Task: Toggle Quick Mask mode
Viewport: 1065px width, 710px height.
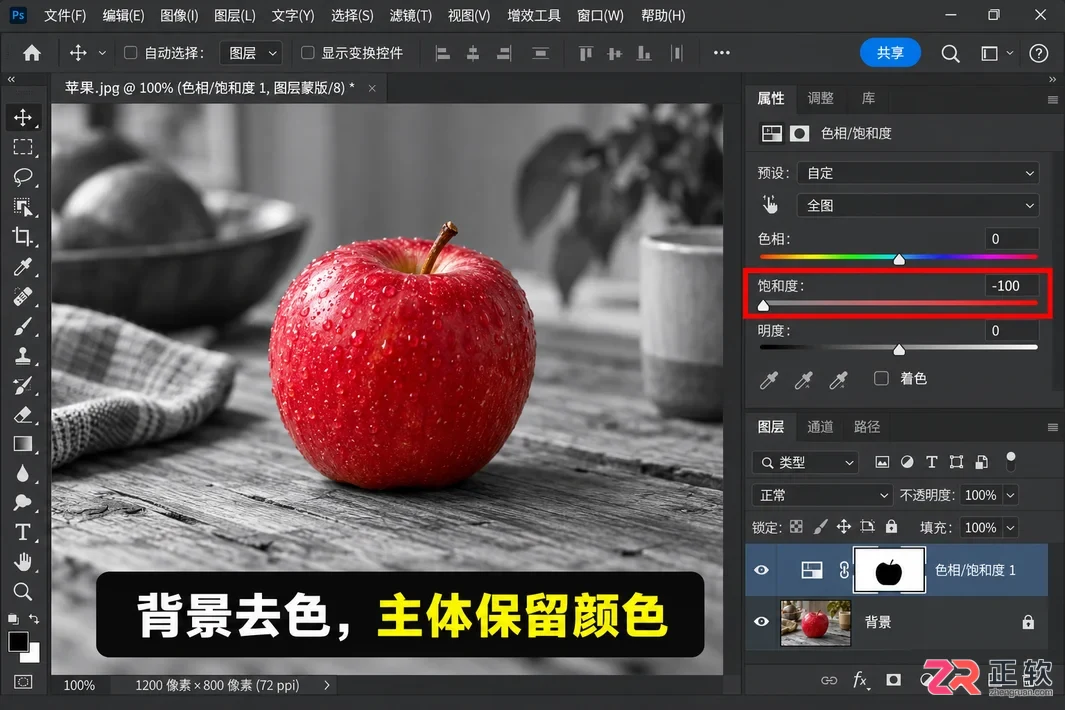Action: pyautogui.click(x=23, y=681)
